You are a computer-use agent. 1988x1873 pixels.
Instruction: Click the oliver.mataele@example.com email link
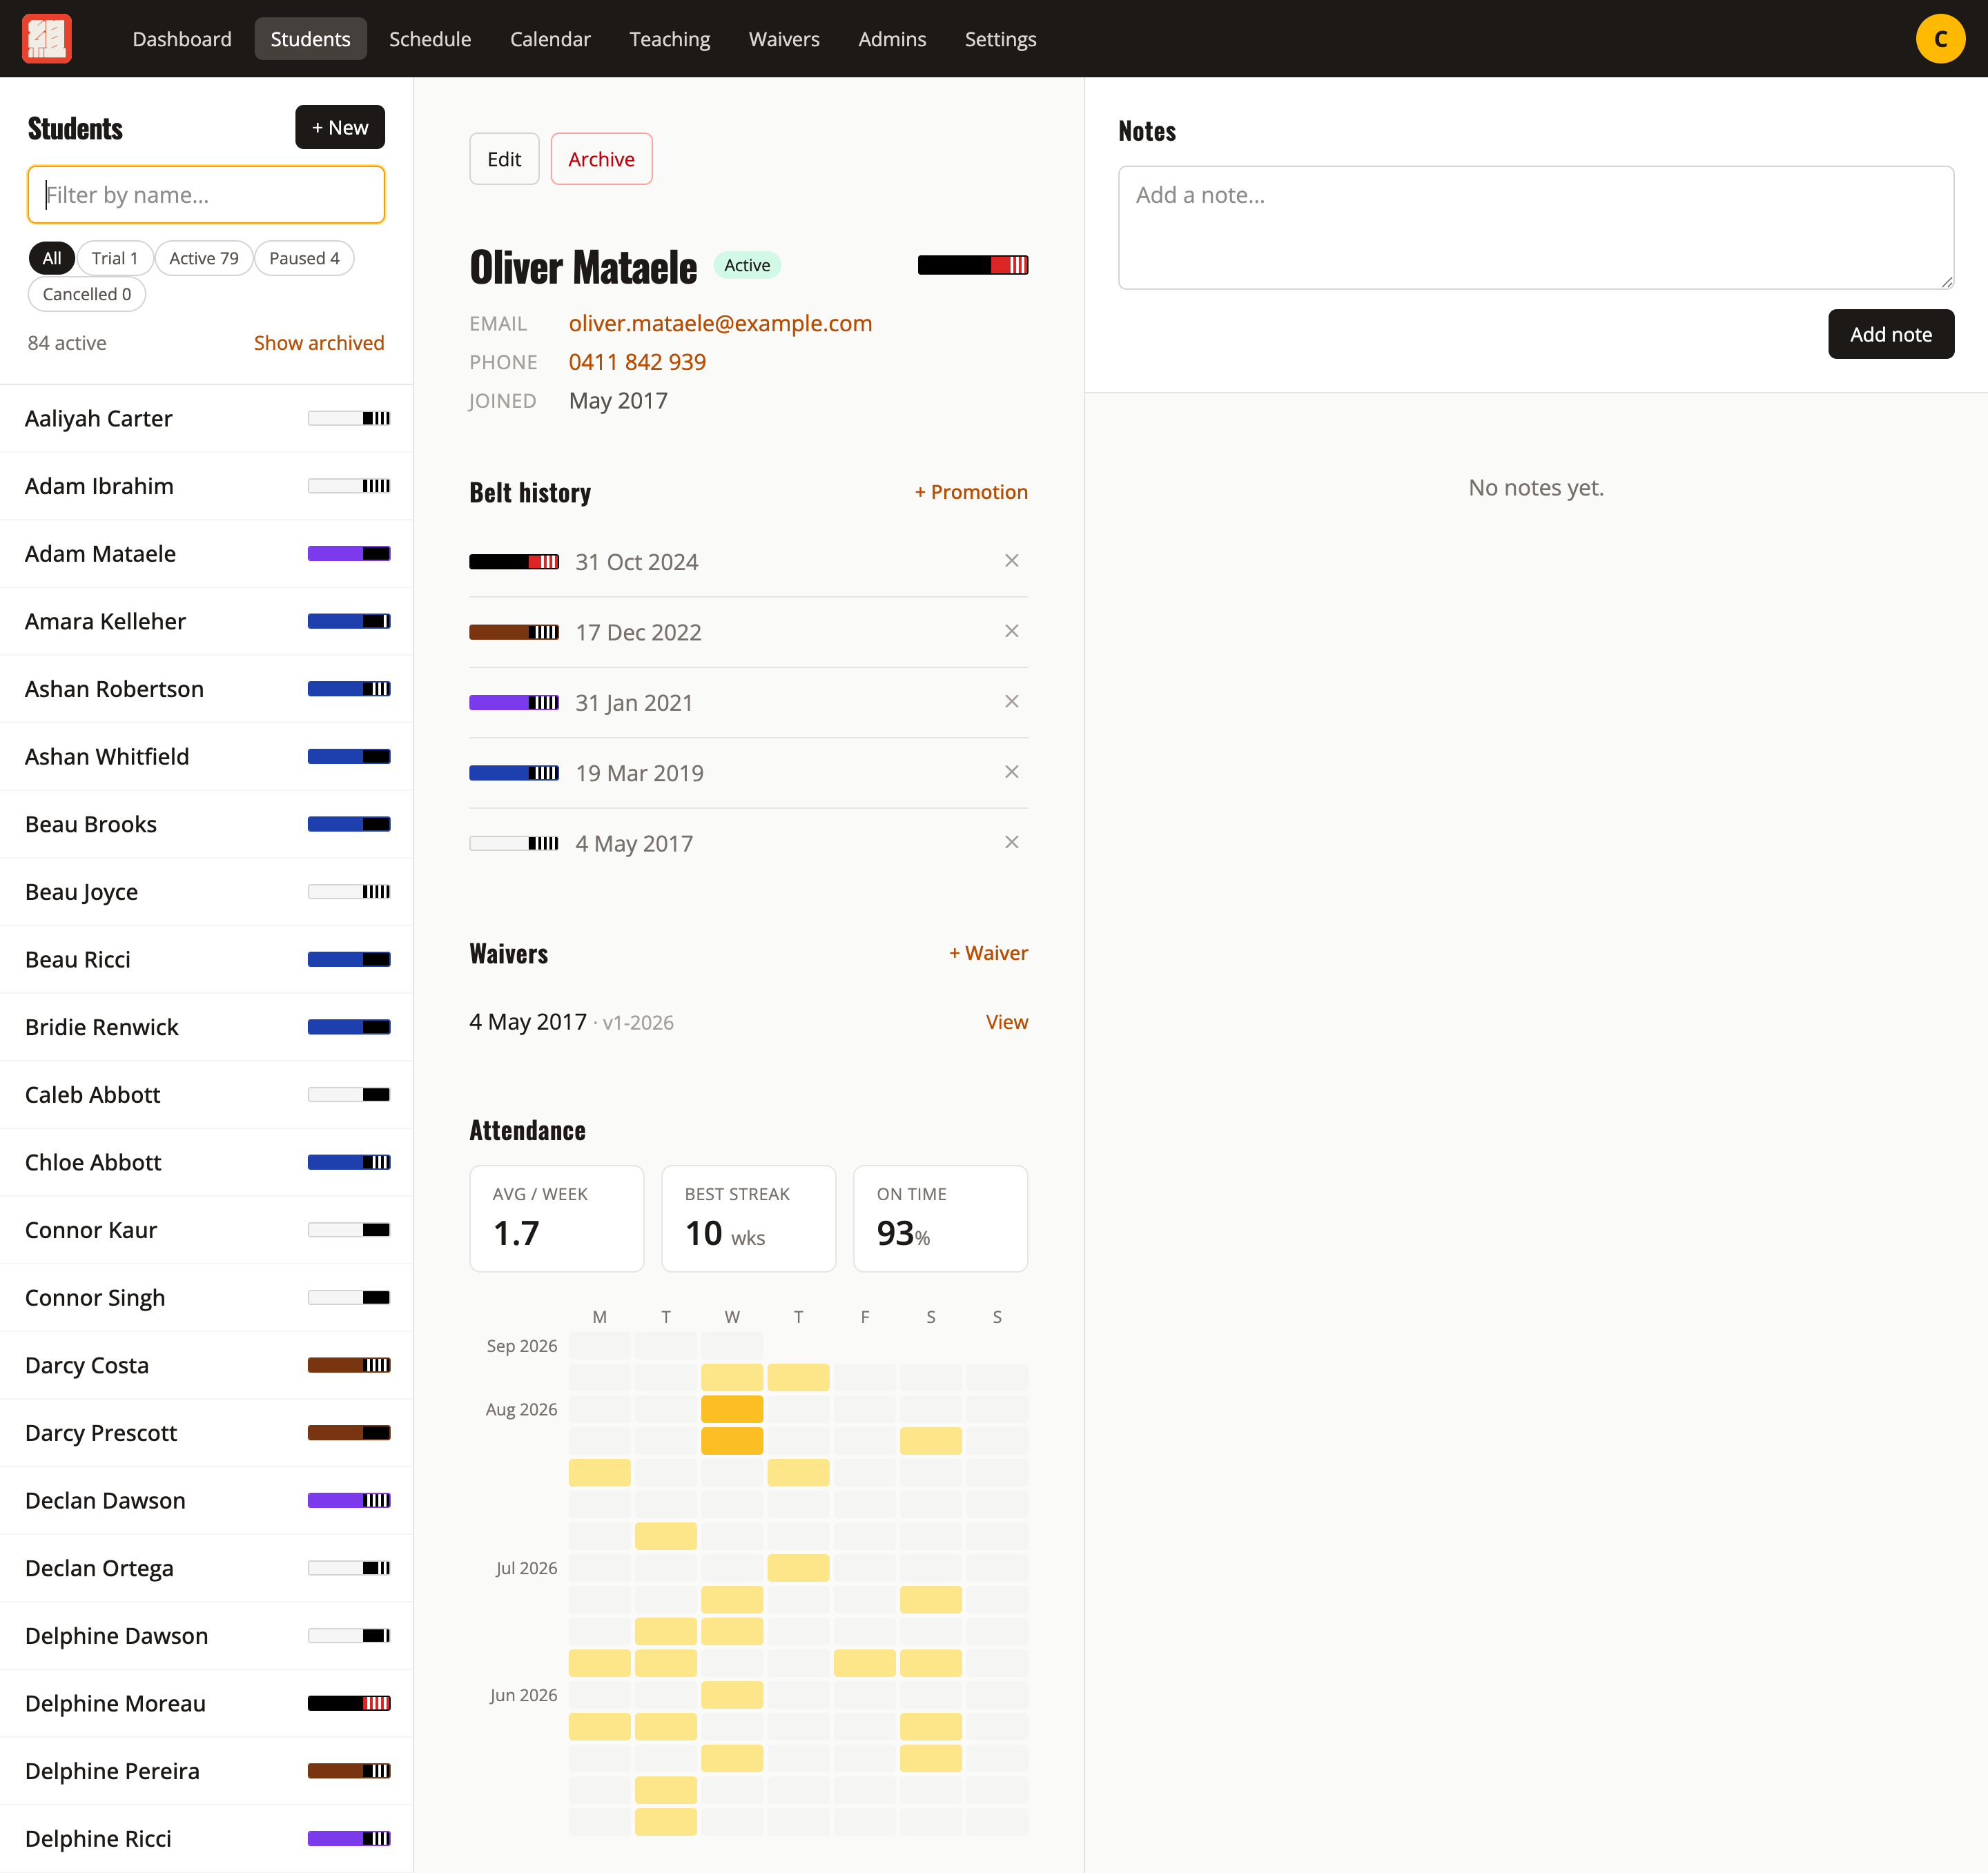pos(720,323)
